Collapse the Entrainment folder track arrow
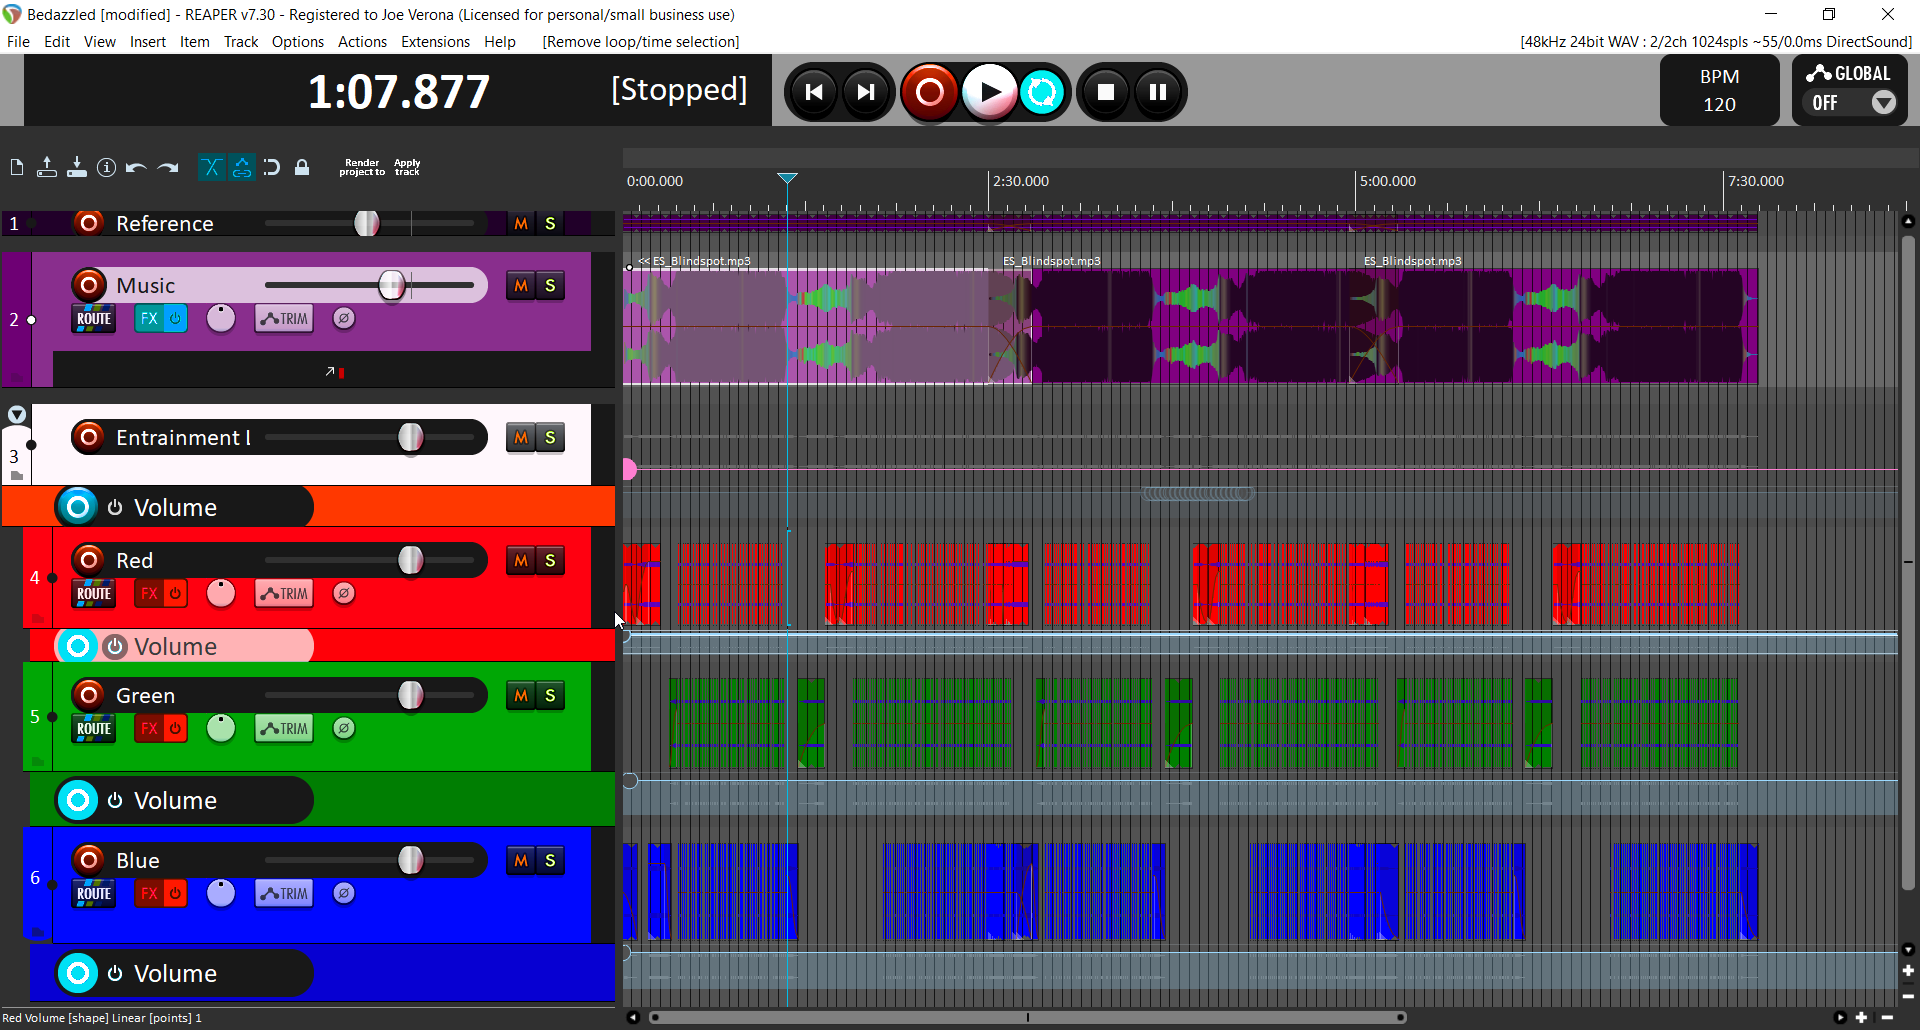The width and height of the screenshot is (1920, 1030). point(17,415)
